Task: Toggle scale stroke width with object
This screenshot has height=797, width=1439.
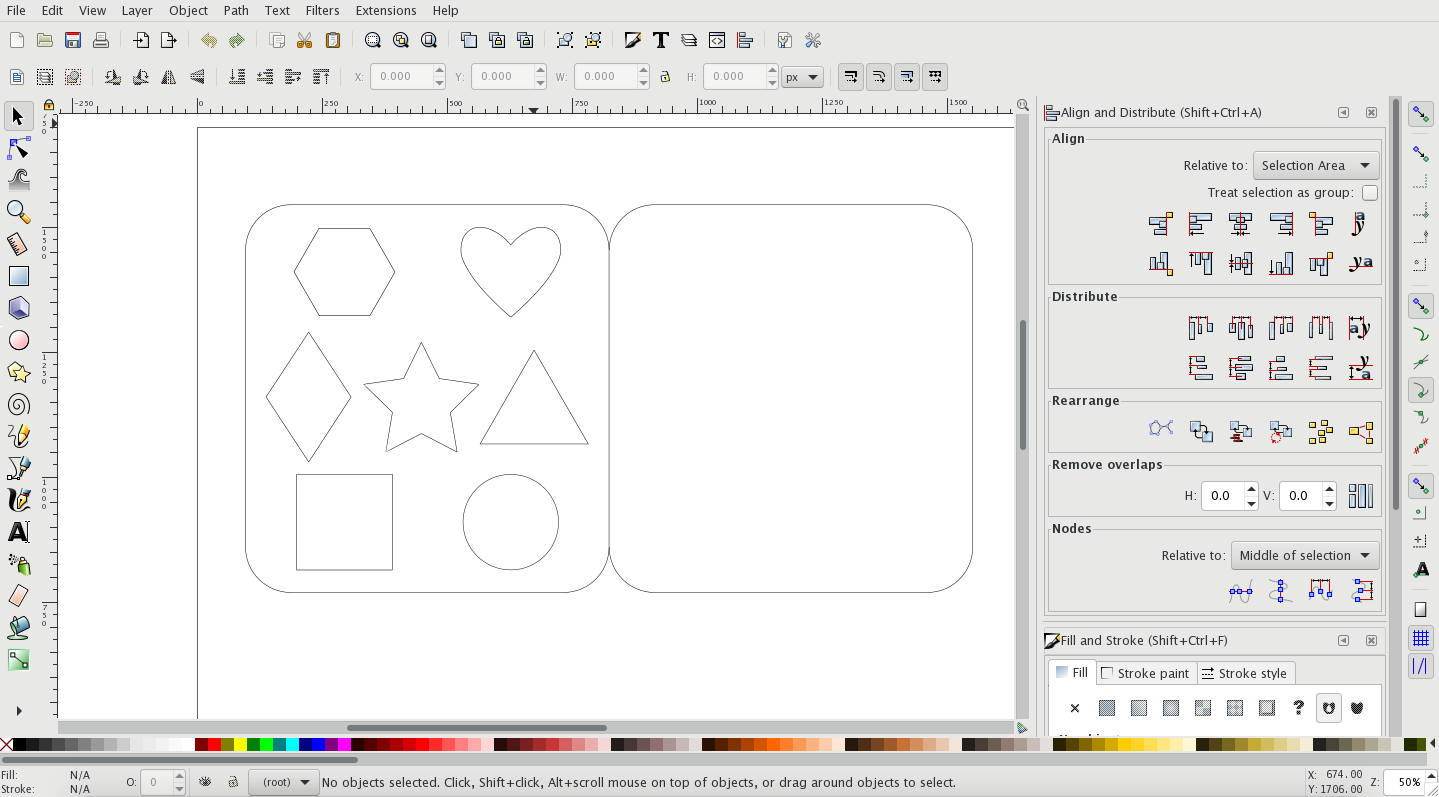Action: coord(851,77)
